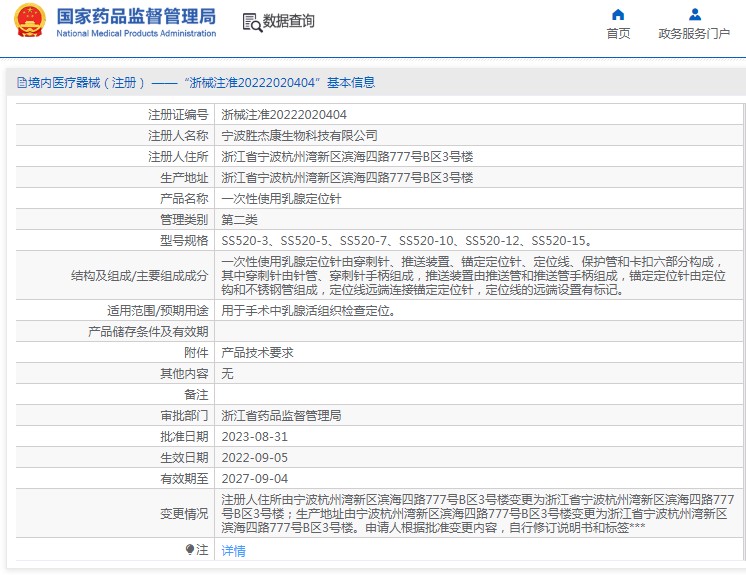746x575 pixels.
Task: Click 用于手术中乳腺活组织检查定位 intended use
Action: [308, 311]
